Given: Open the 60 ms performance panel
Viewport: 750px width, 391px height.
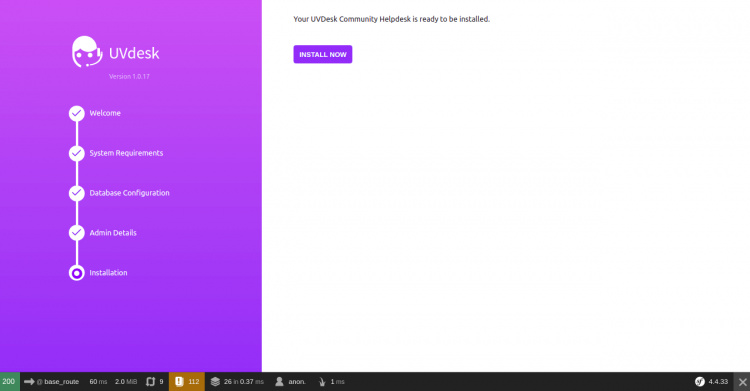Looking at the screenshot, I should pyautogui.click(x=98, y=382).
